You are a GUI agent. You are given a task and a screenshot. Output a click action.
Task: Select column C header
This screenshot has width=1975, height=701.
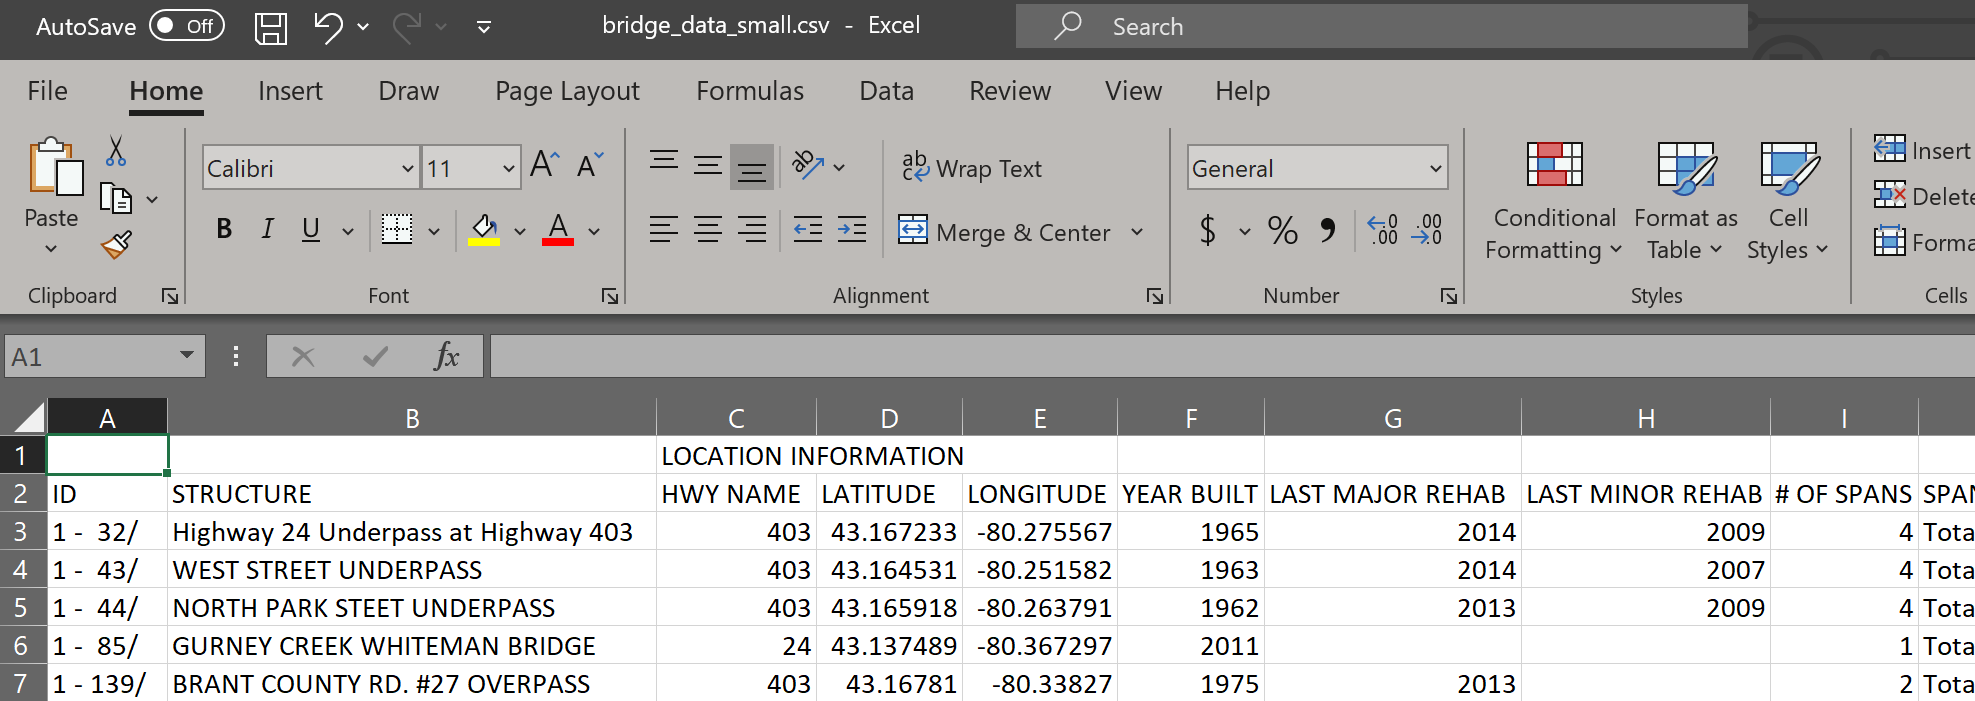point(736,417)
